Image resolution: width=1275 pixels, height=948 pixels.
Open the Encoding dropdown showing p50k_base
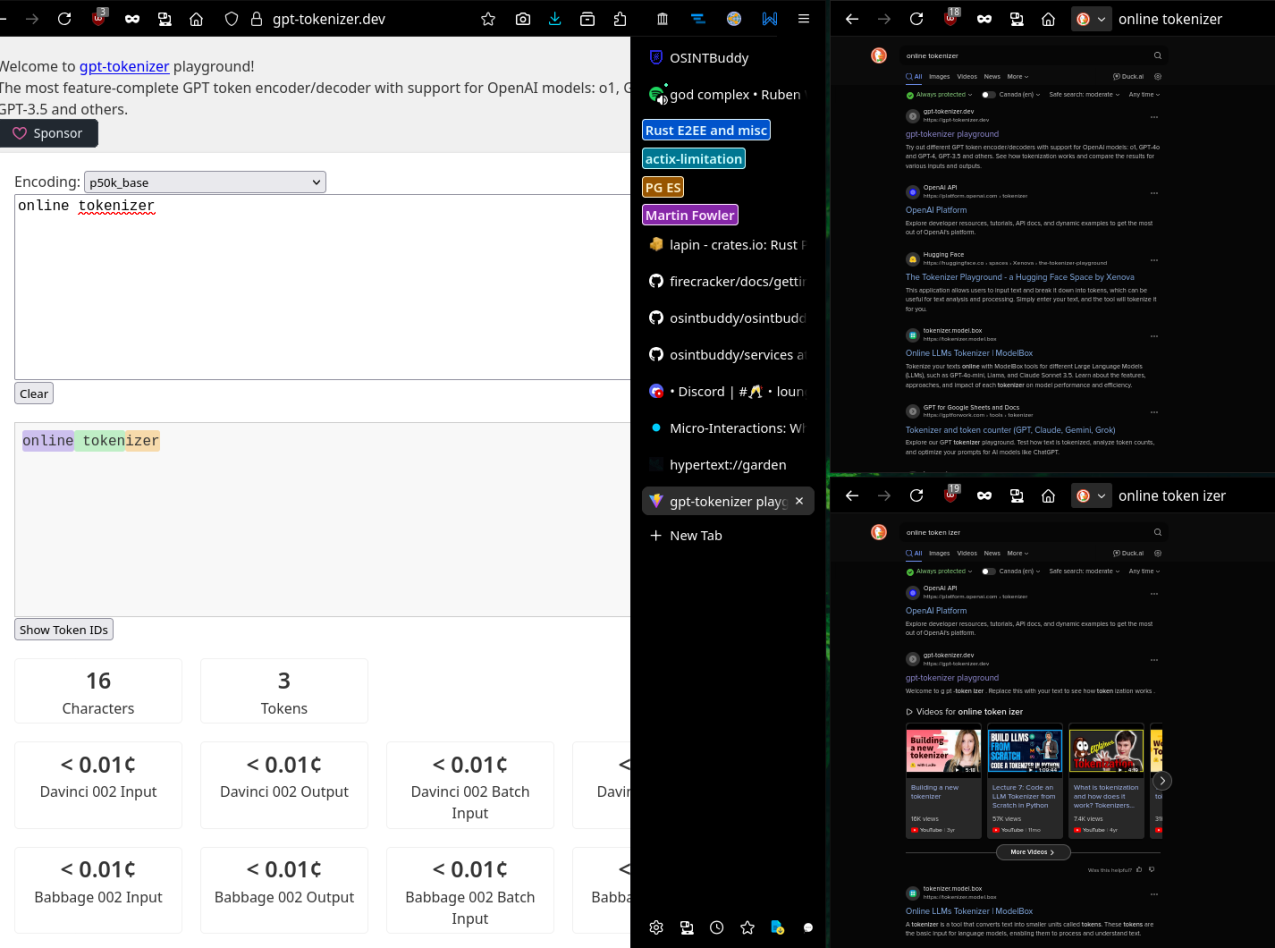(205, 182)
